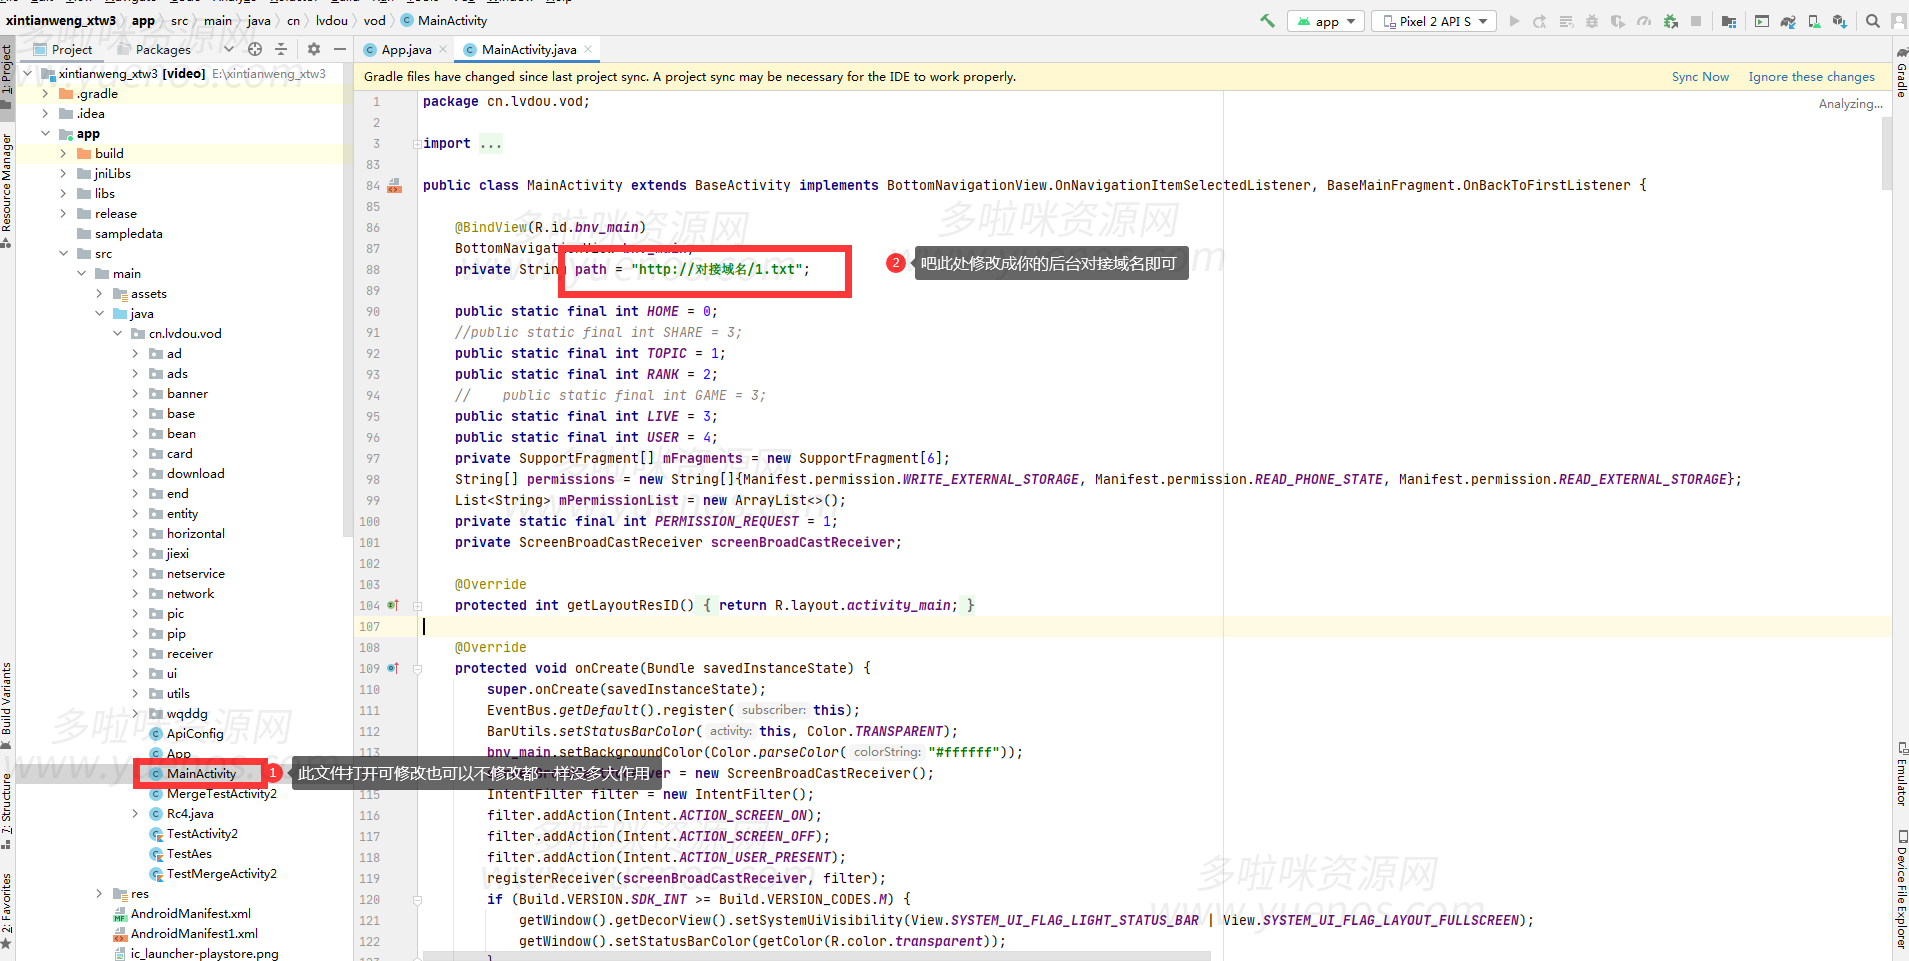Image resolution: width=1909 pixels, height=961 pixels.
Task: Click the locate opened file crosshair icon
Action: 255,49
